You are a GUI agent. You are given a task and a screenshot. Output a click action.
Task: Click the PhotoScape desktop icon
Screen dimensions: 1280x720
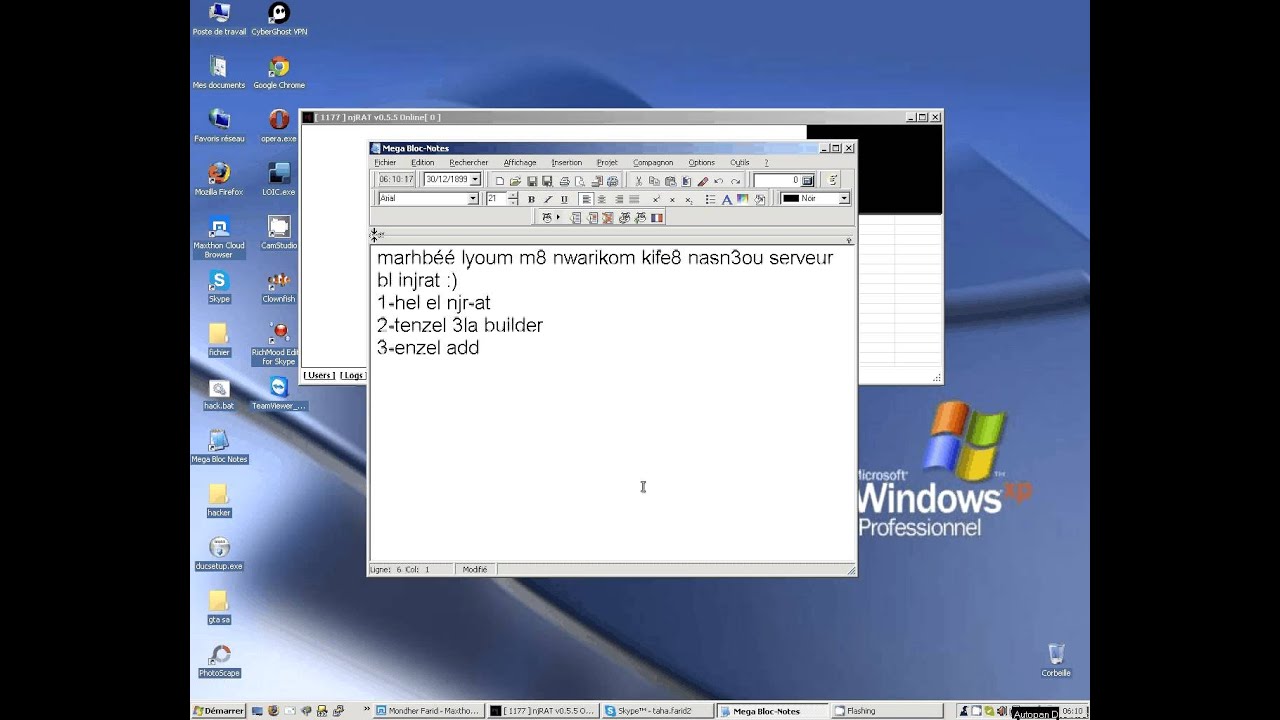[219, 661]
